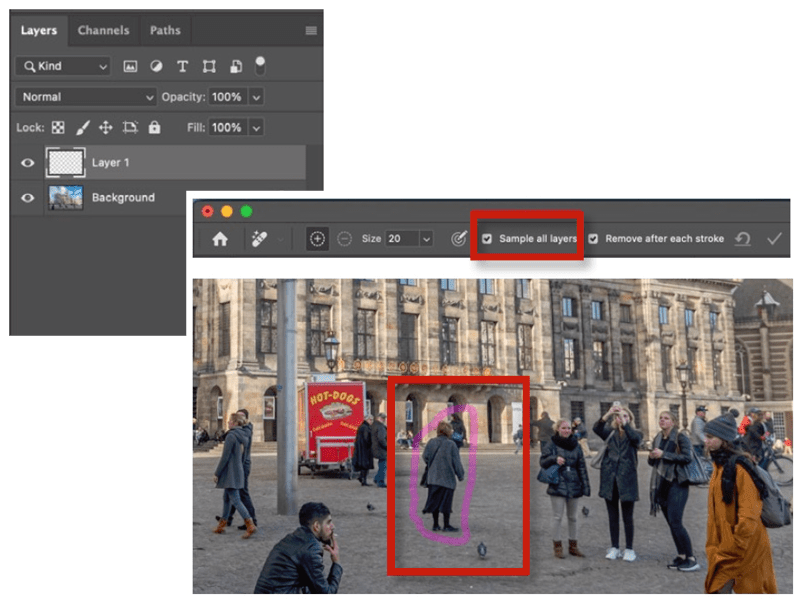Open the Layers panel menu
This screenshot has height=601, width=800.
[x=311, y=31]
